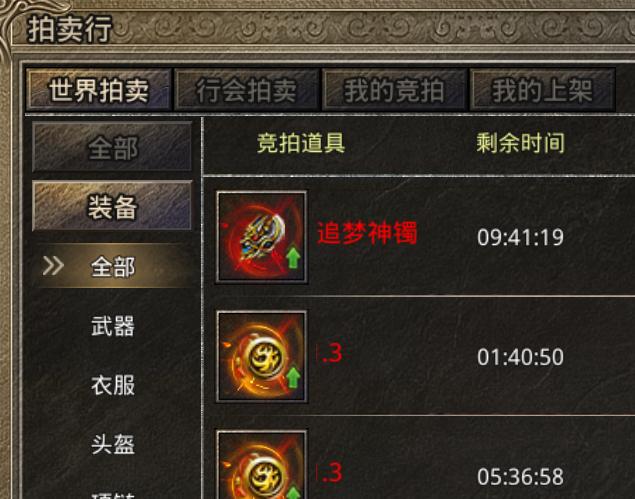Click the red 追梦神镯 item name
This screenshot has height=499, width=635.
click(367, 233)
